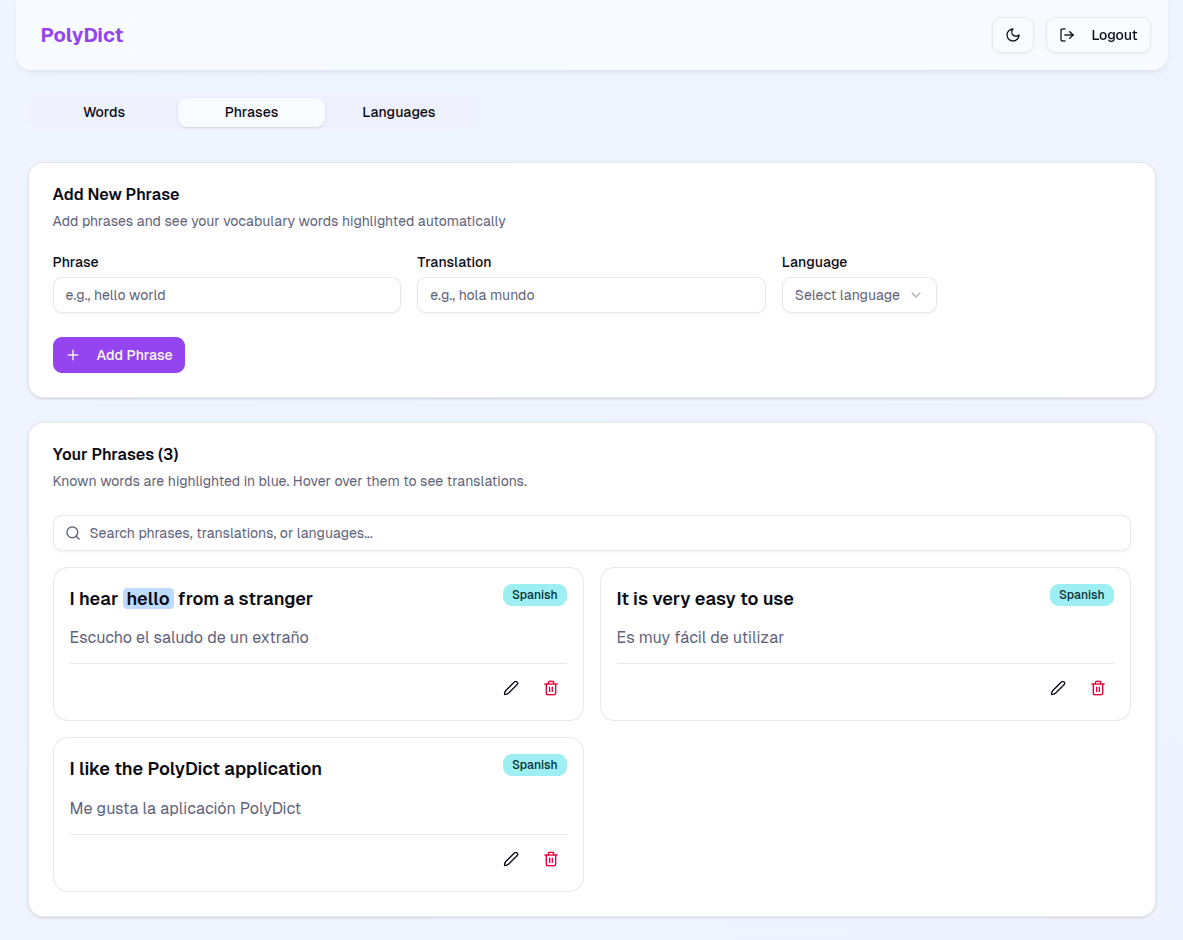Delete the 'I like the PolyDict application' phrase
The image size is (1183, 940).
point(551,859)
